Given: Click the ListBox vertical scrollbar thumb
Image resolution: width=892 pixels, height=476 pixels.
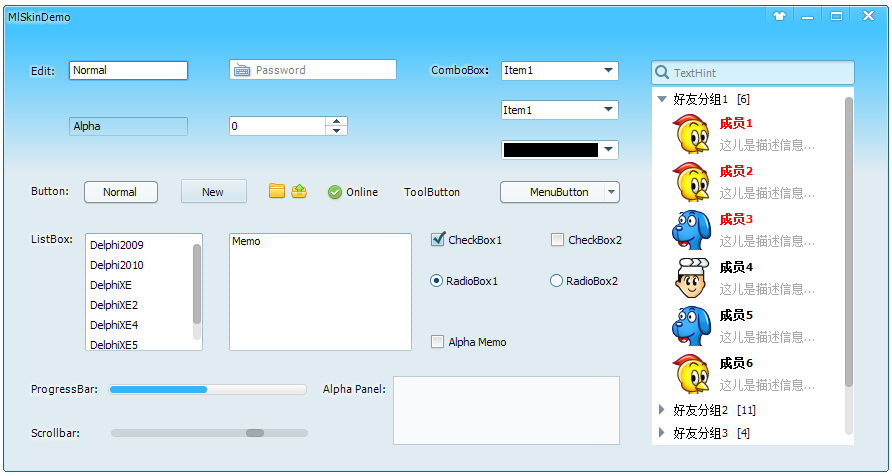Looking at the screenshot, I should [197, 284].
